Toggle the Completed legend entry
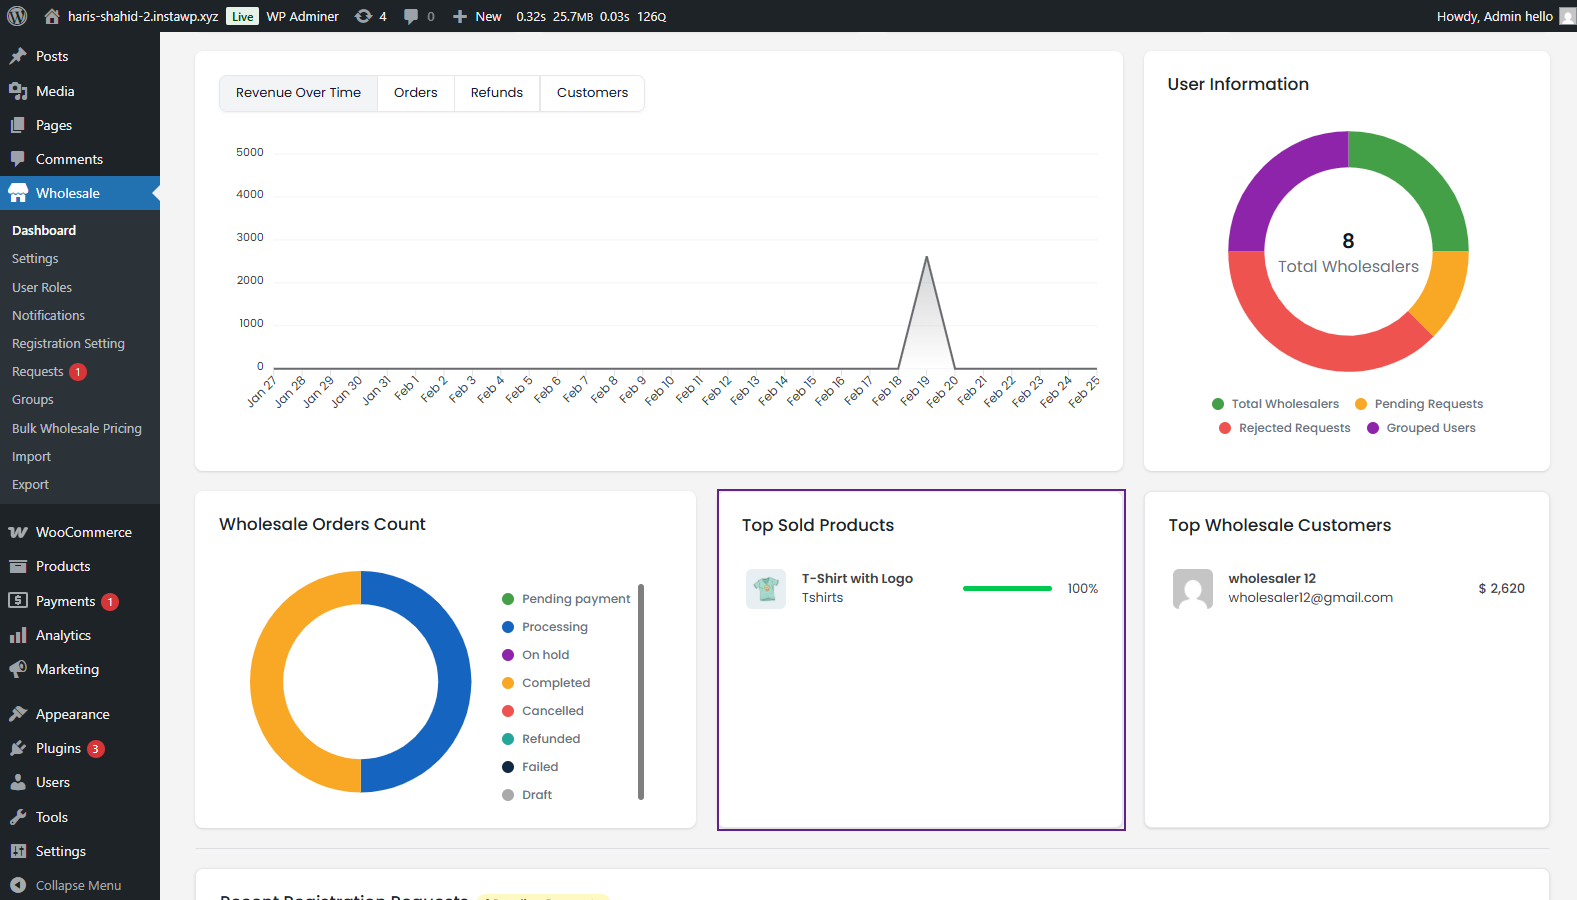Screen dimensions: 1577x900 (555, 683)
